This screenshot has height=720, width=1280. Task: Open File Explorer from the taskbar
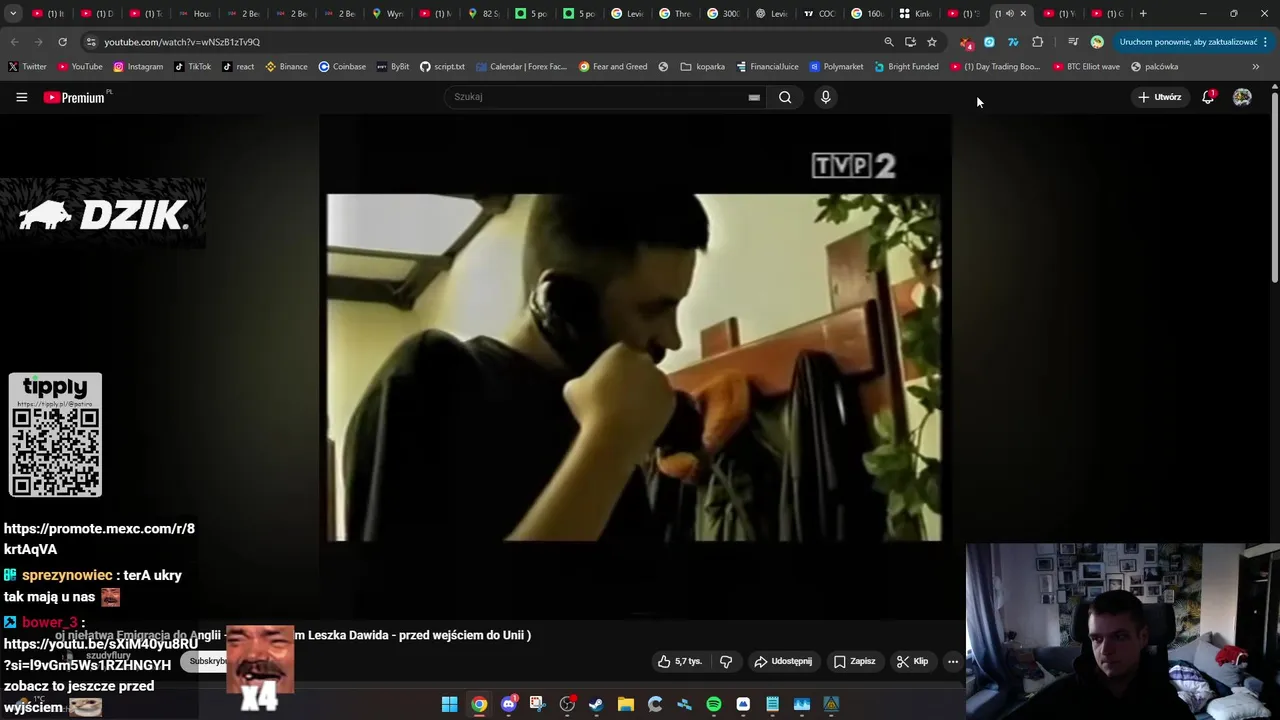(626, 704)
